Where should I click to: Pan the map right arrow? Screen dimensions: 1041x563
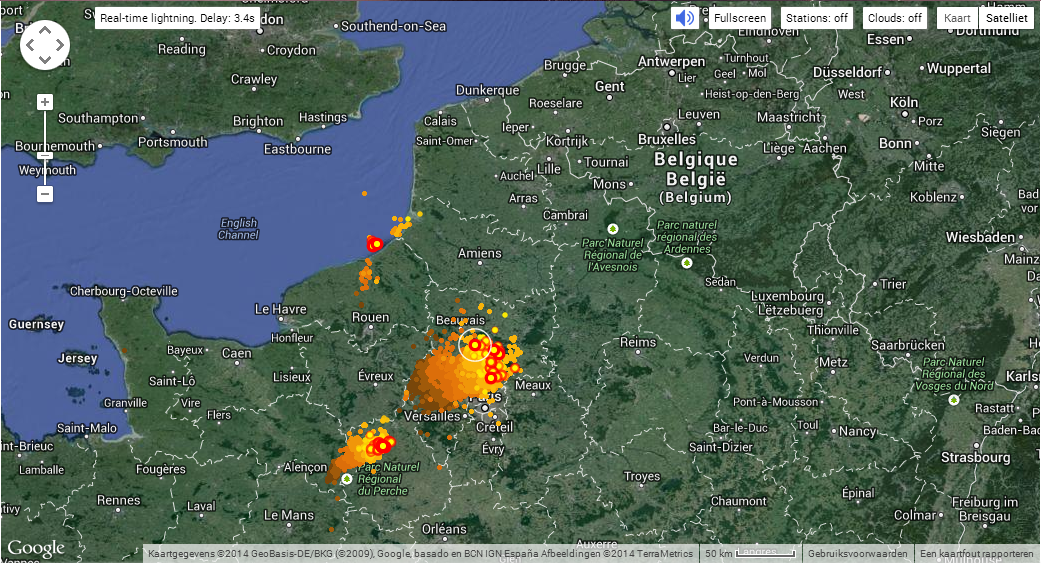coord(60,45)
